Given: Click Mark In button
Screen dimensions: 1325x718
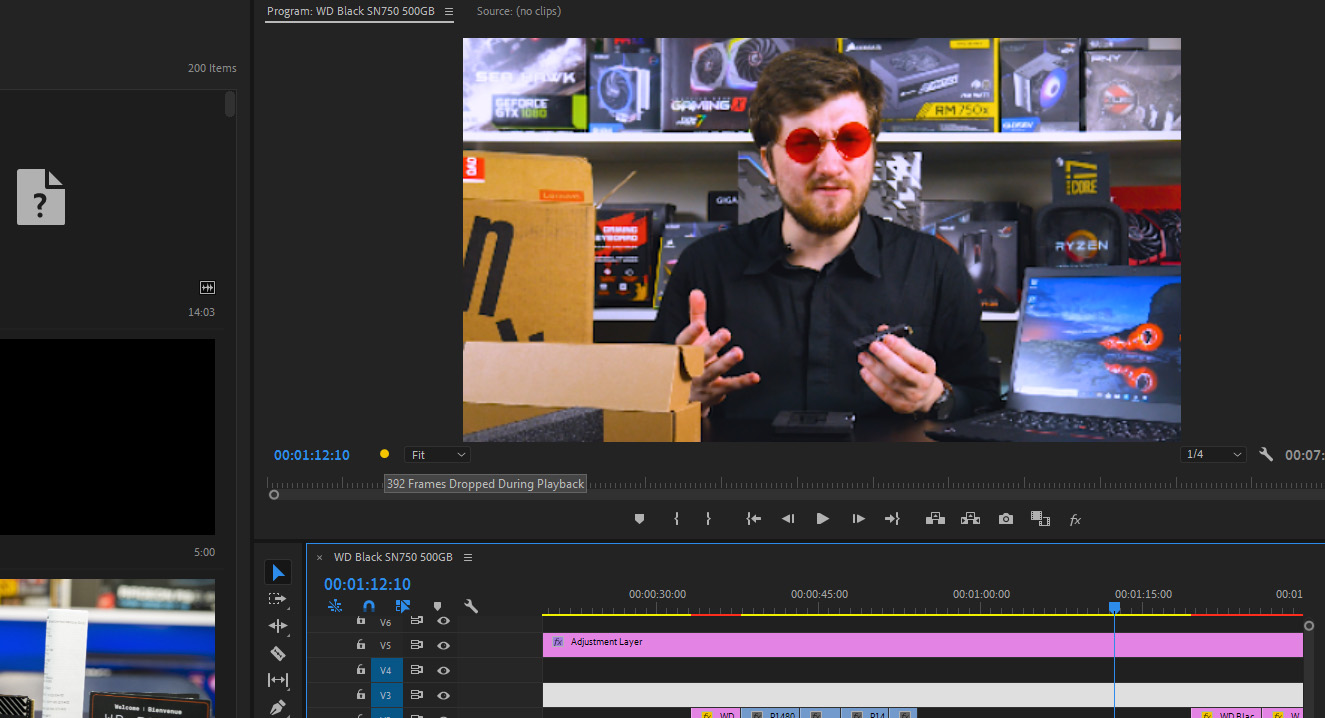Looking at the screenshot, I should pos(677,519).
